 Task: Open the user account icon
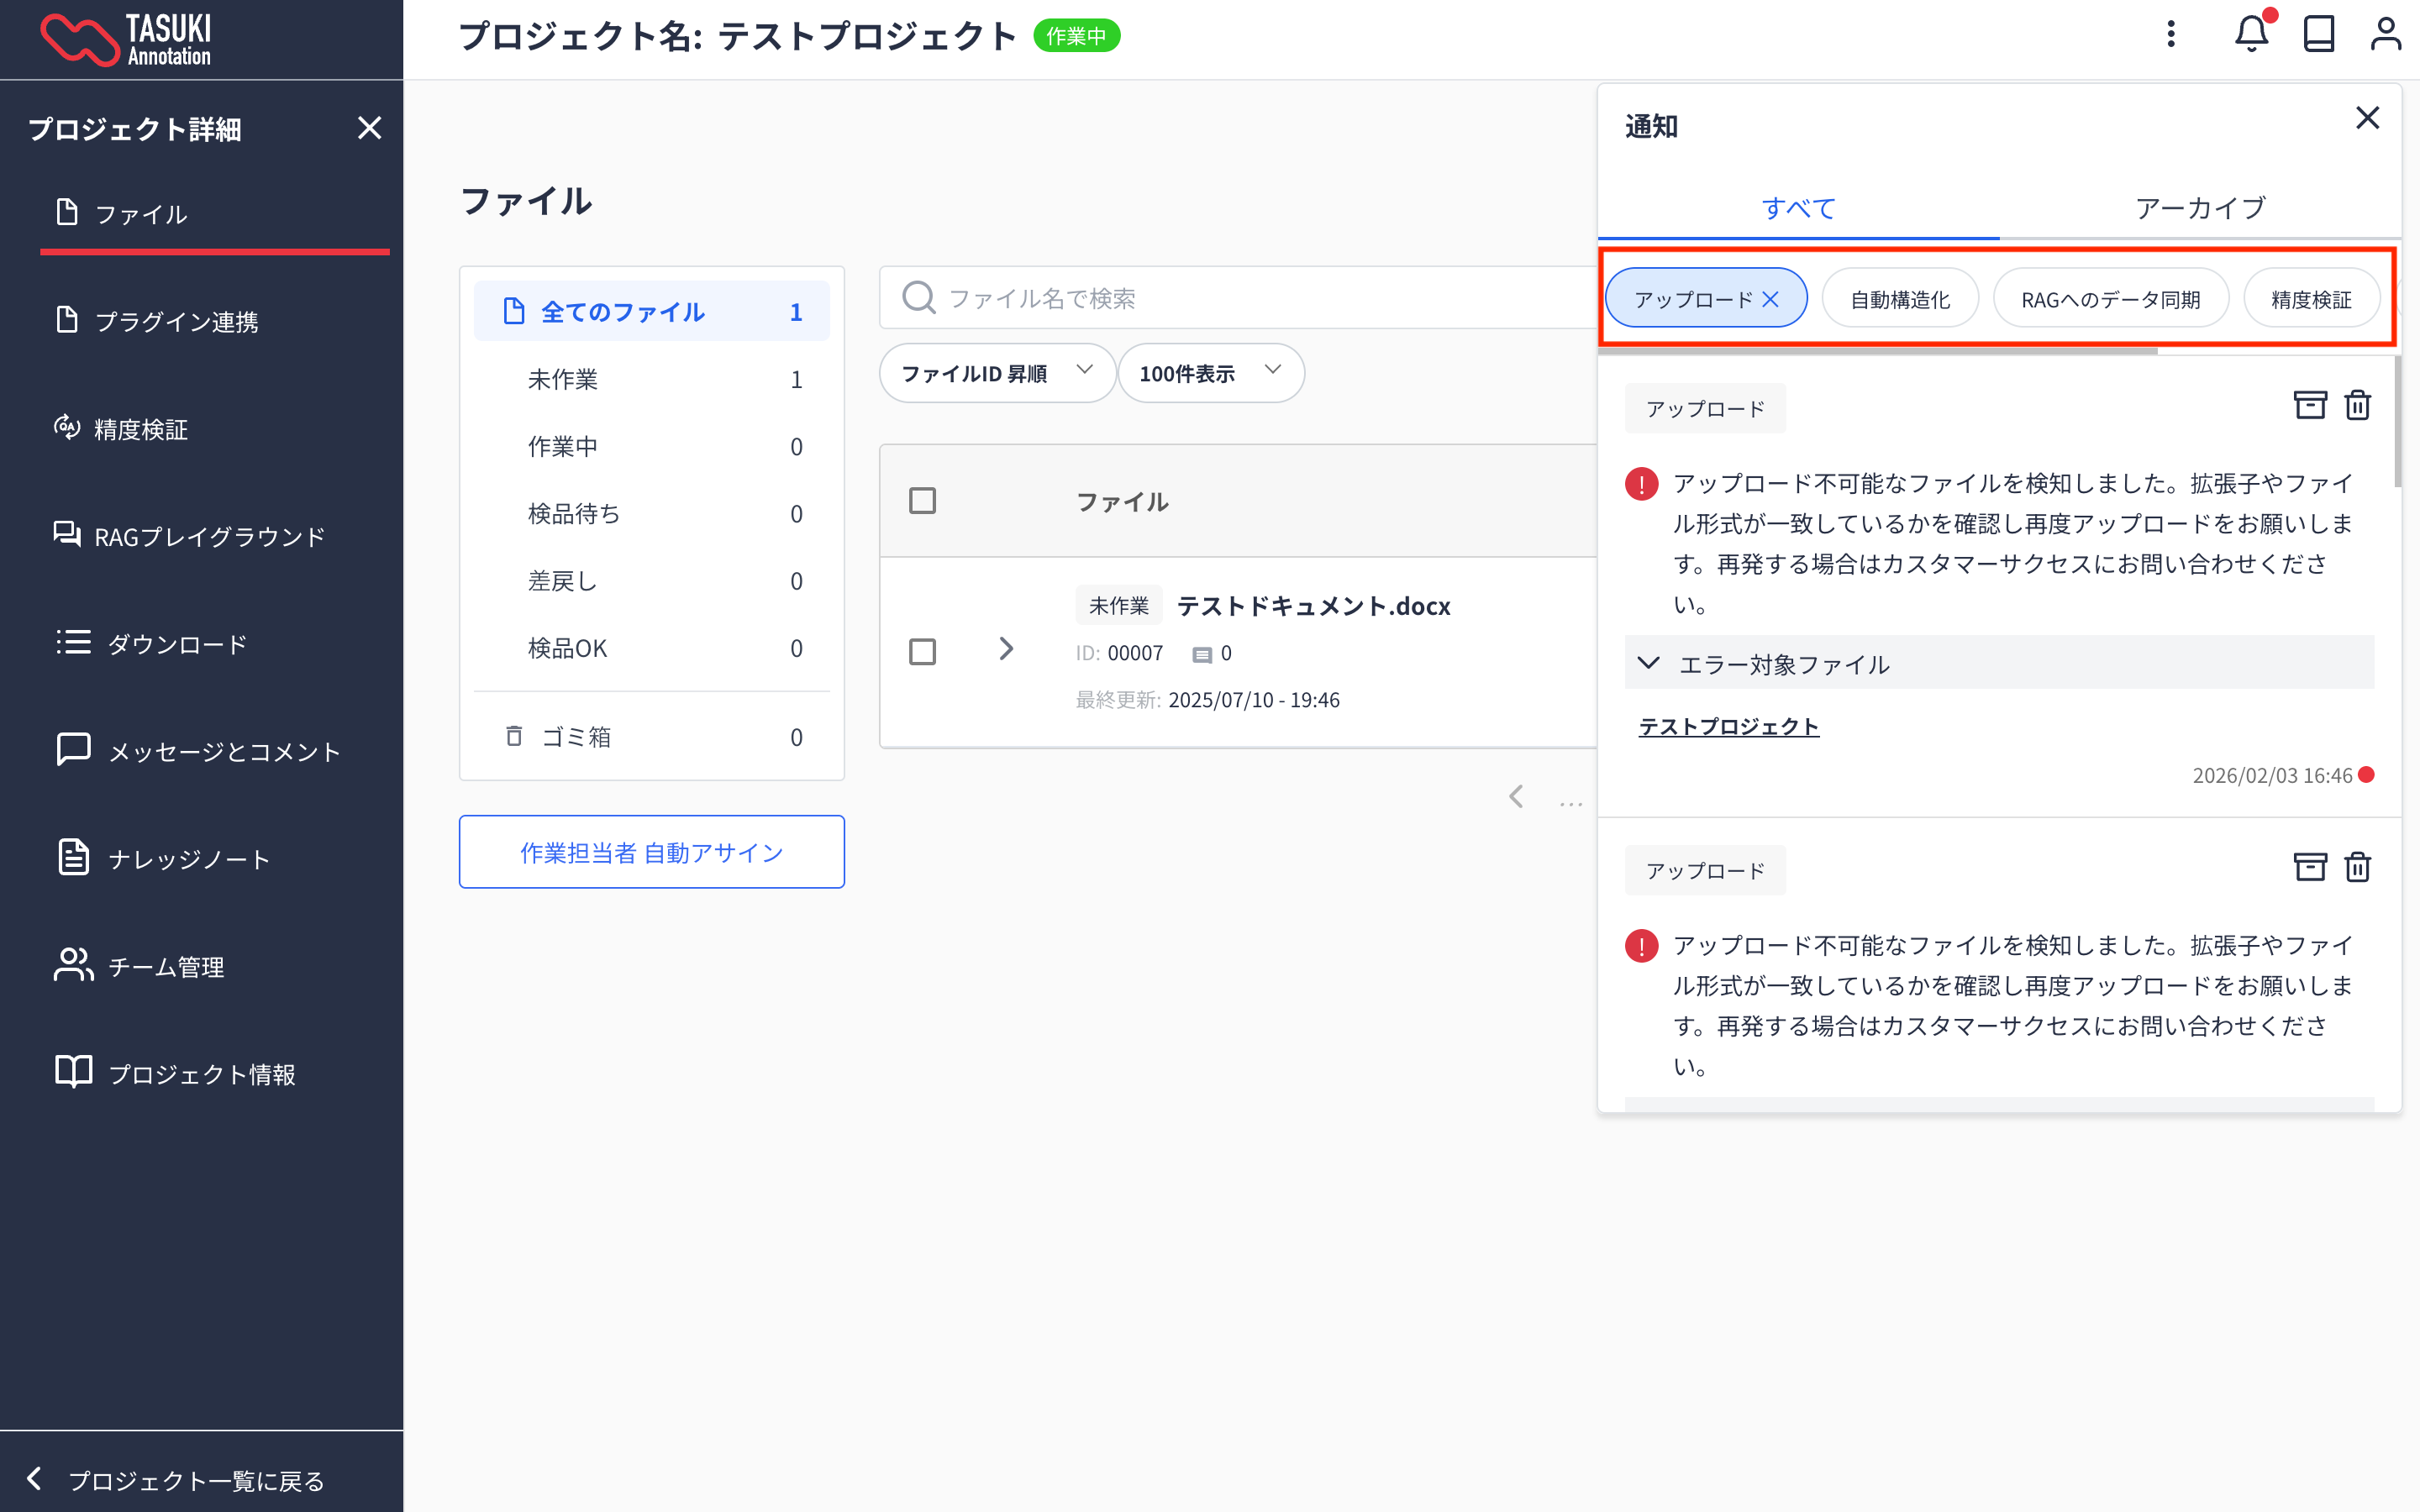click(2385, 35)
